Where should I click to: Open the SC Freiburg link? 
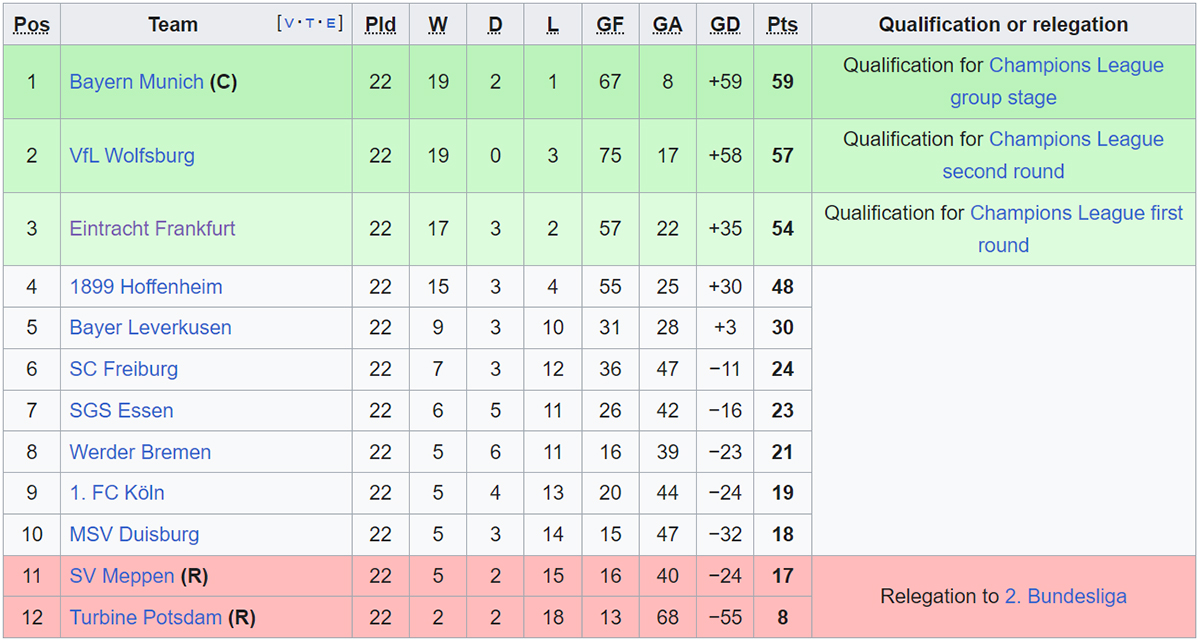(124, 369)
